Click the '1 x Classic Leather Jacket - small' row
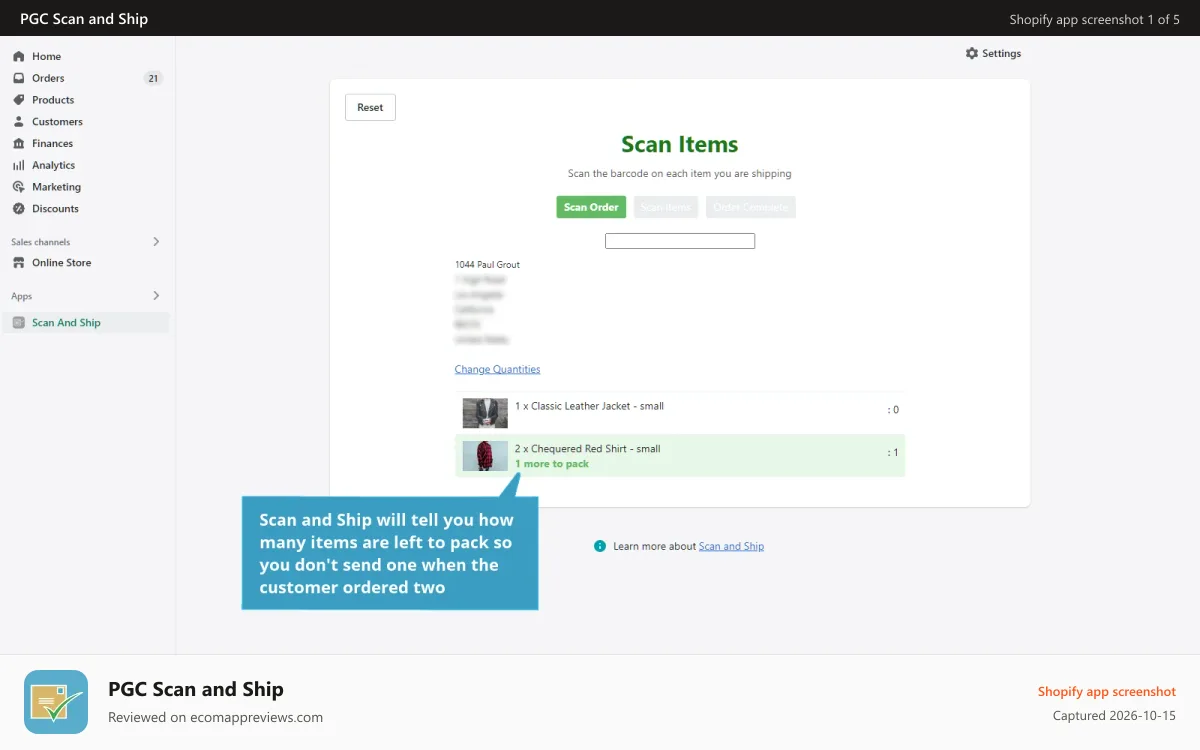 click(x=680, y=412)
